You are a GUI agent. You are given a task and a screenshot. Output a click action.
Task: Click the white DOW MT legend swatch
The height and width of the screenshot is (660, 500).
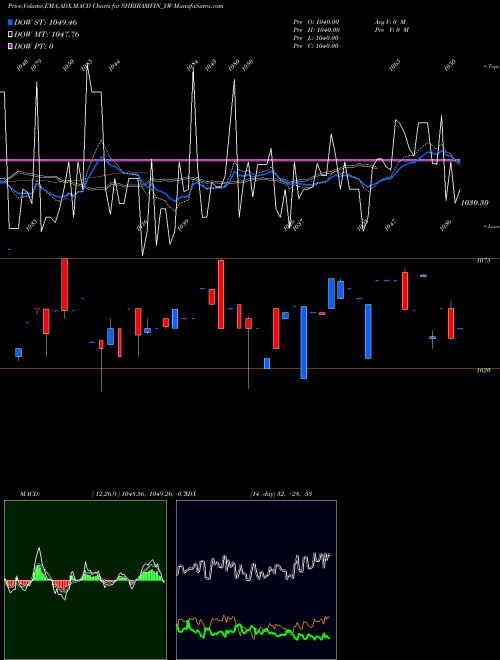[x=10, y=34]
